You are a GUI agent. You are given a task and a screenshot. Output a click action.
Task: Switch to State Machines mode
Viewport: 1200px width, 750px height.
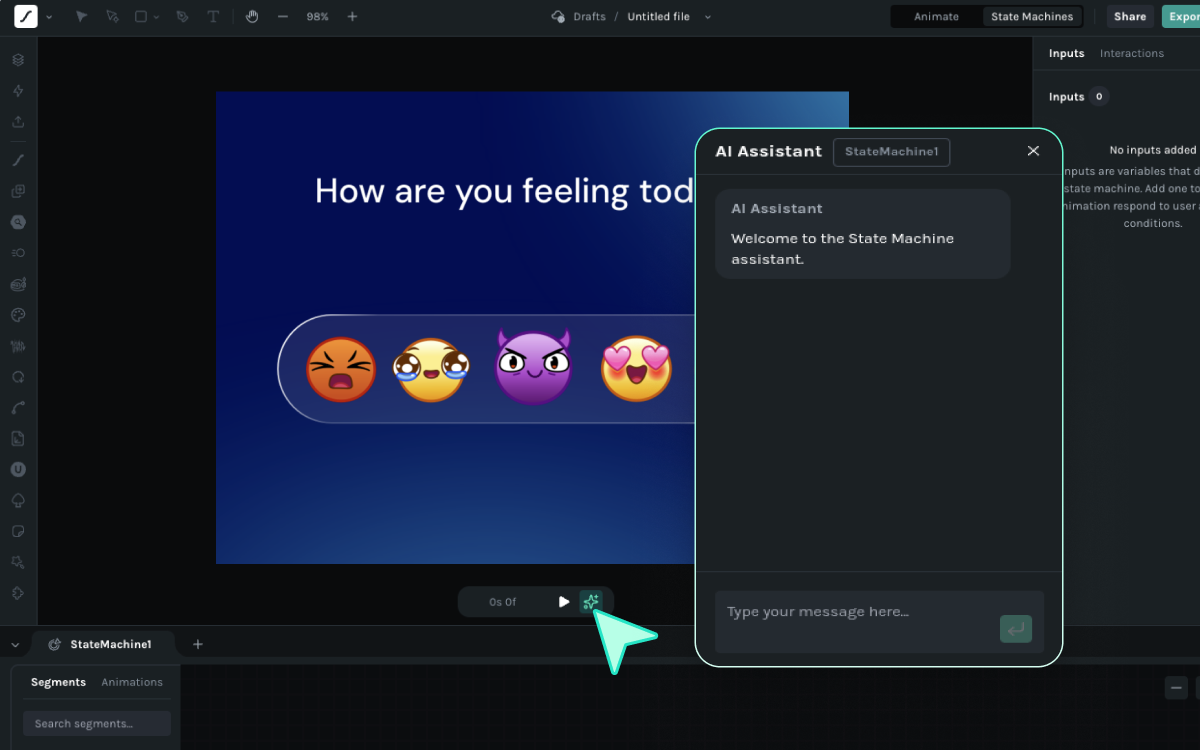click(1032, 17)
